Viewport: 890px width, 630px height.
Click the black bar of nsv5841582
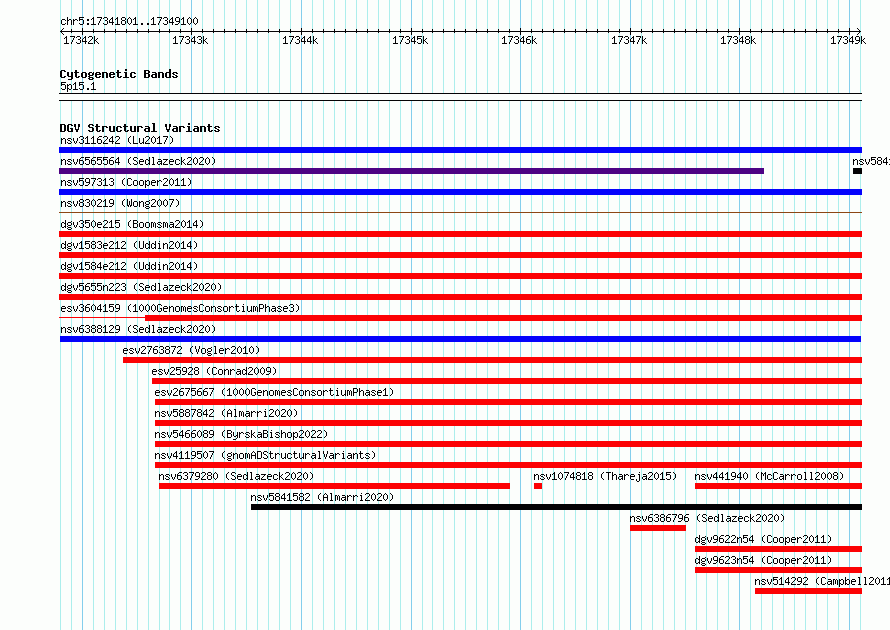[x=556, y=507]
